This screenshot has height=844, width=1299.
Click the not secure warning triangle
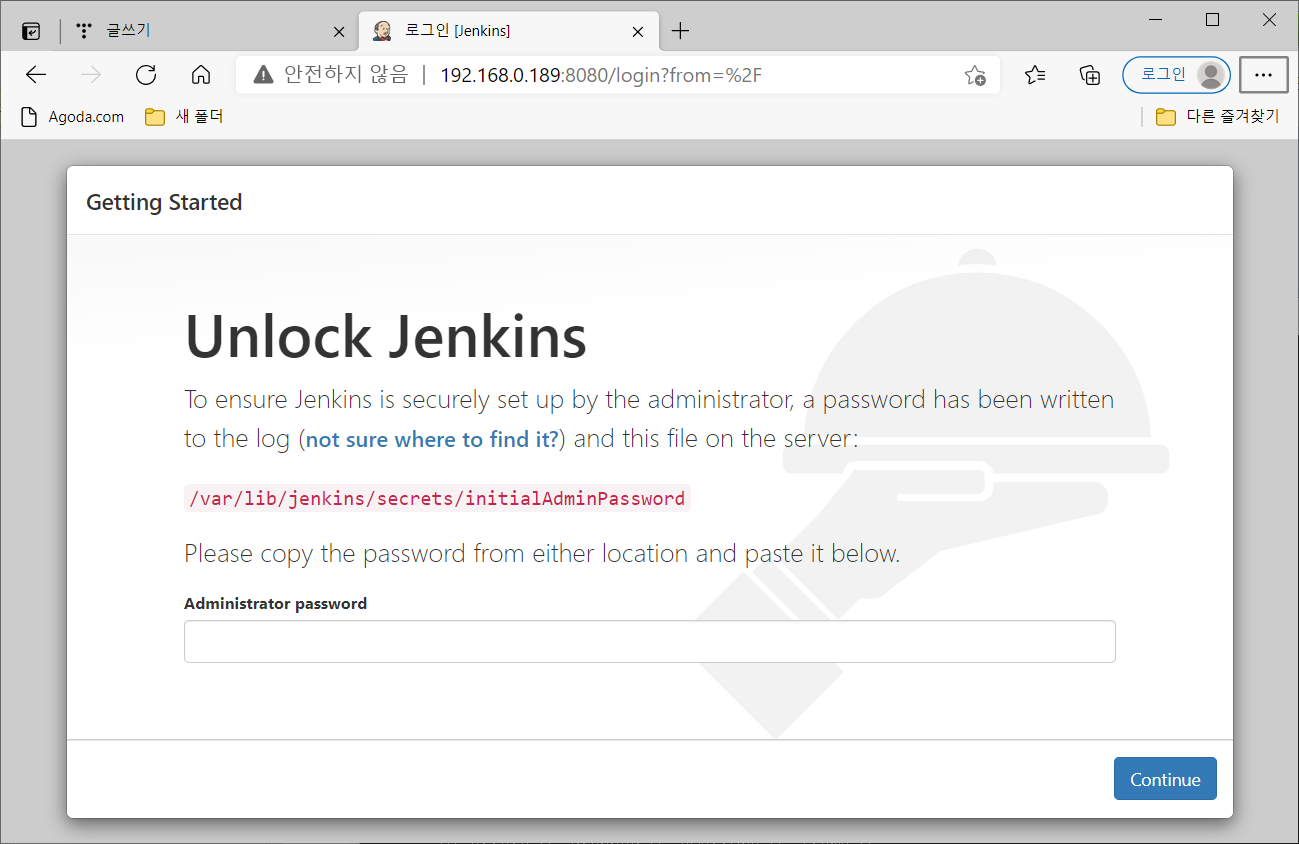tap(263, 75)
